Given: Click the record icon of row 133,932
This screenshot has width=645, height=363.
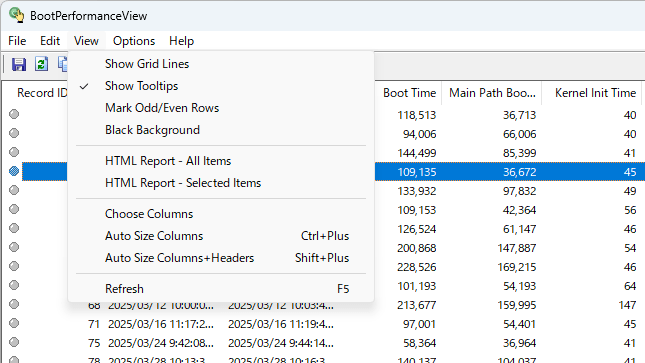Looking at the screenshot, I should point(14,190).
